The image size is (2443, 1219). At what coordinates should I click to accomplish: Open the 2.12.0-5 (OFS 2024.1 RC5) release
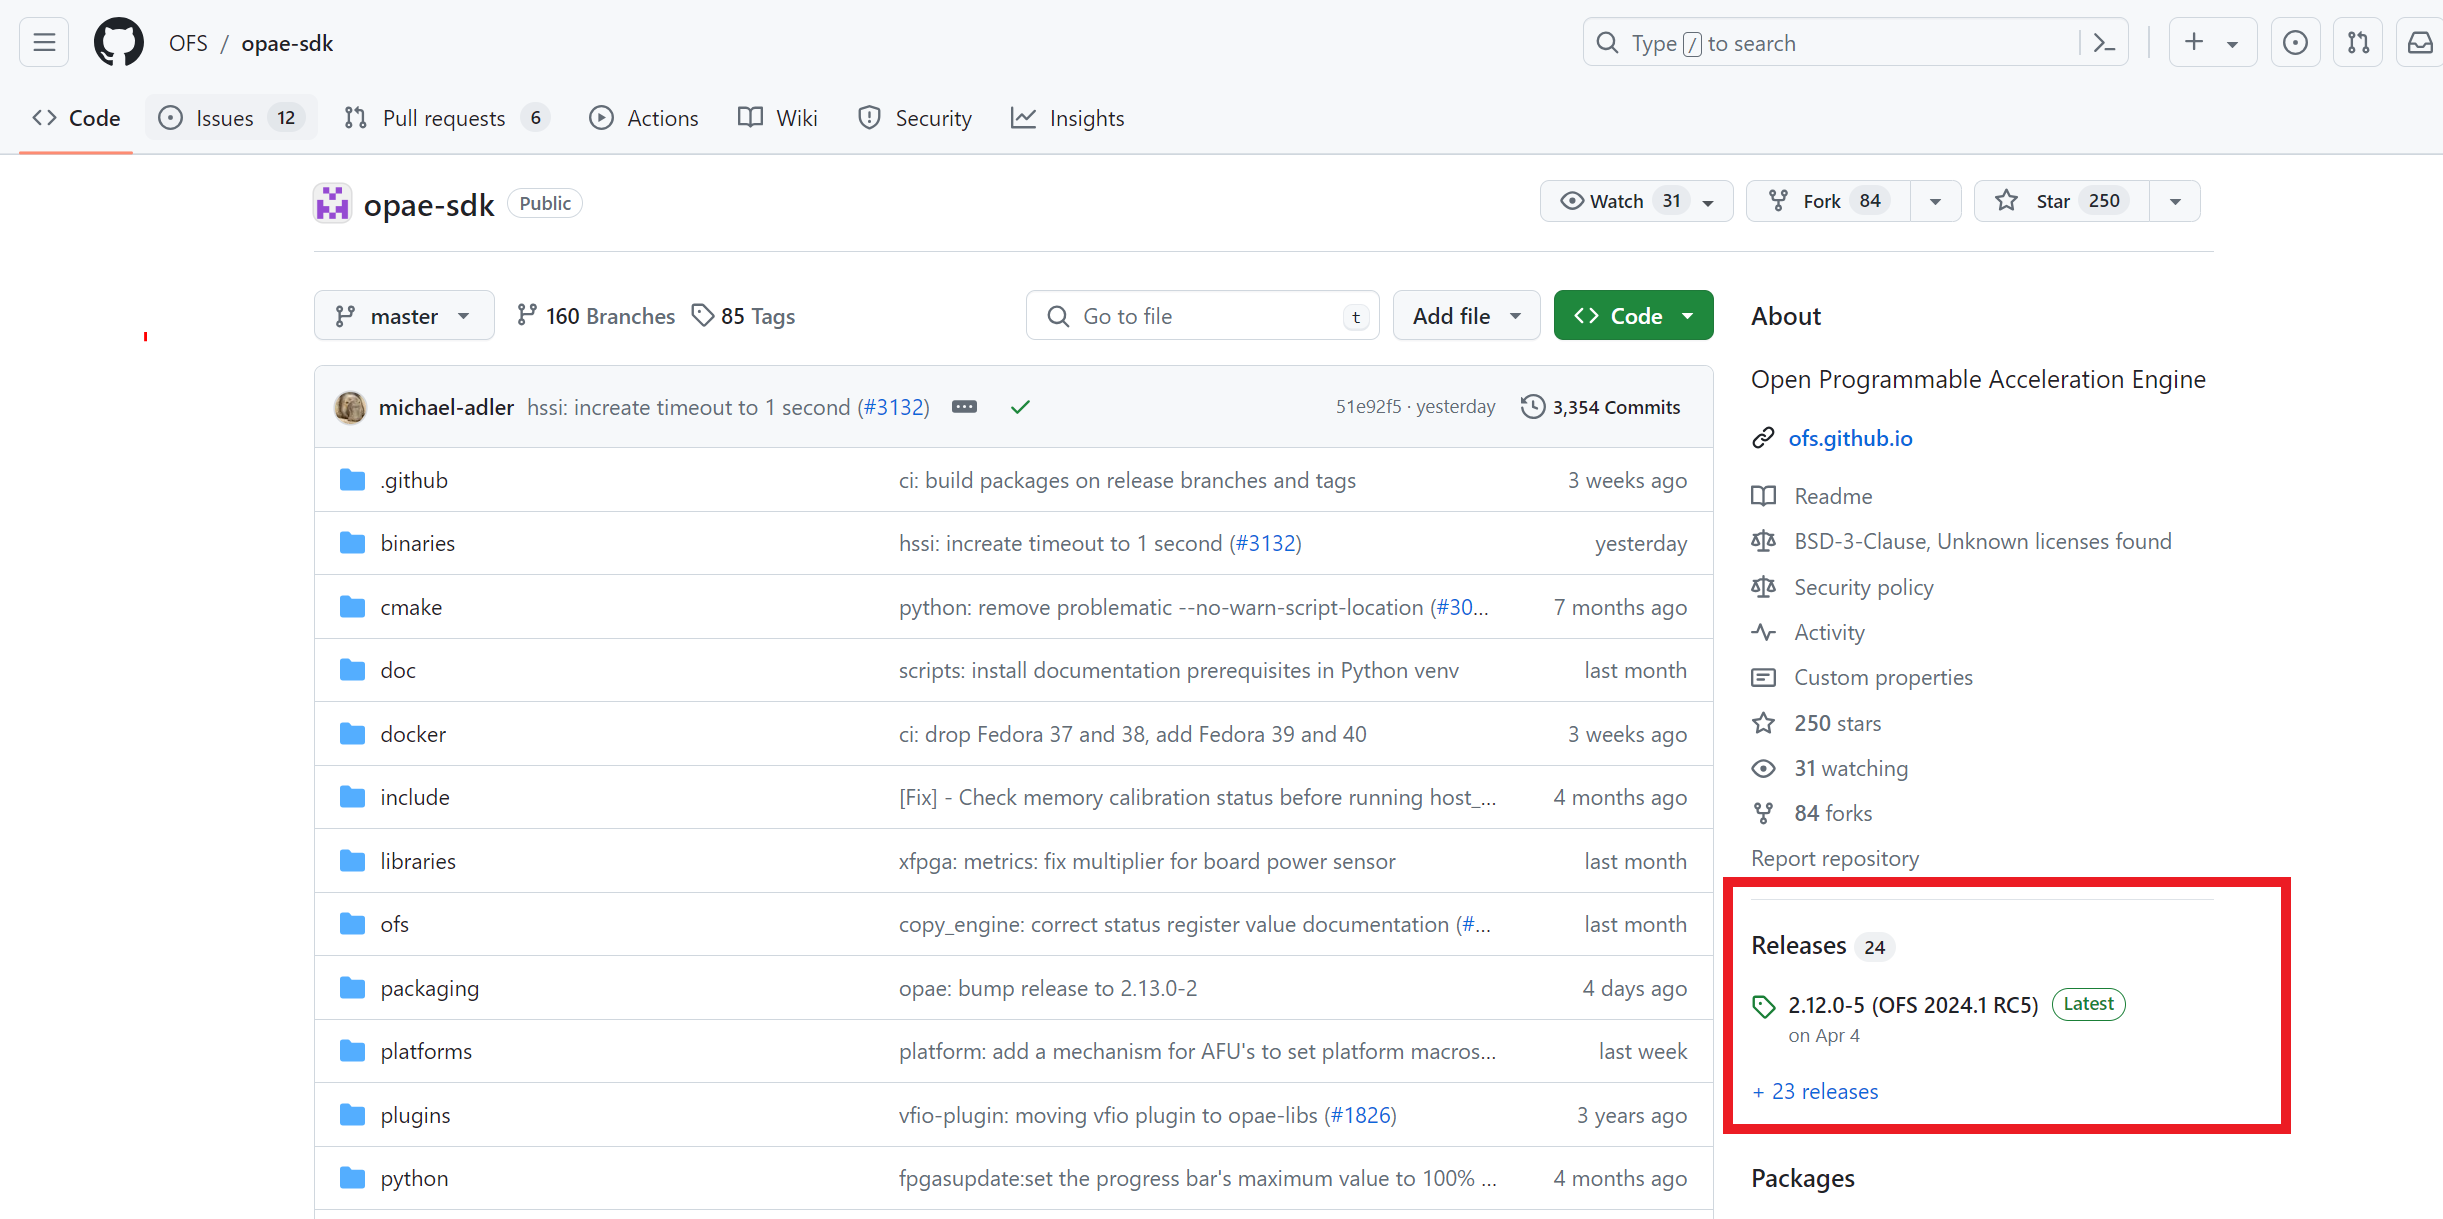(x=1913, y=1005)
